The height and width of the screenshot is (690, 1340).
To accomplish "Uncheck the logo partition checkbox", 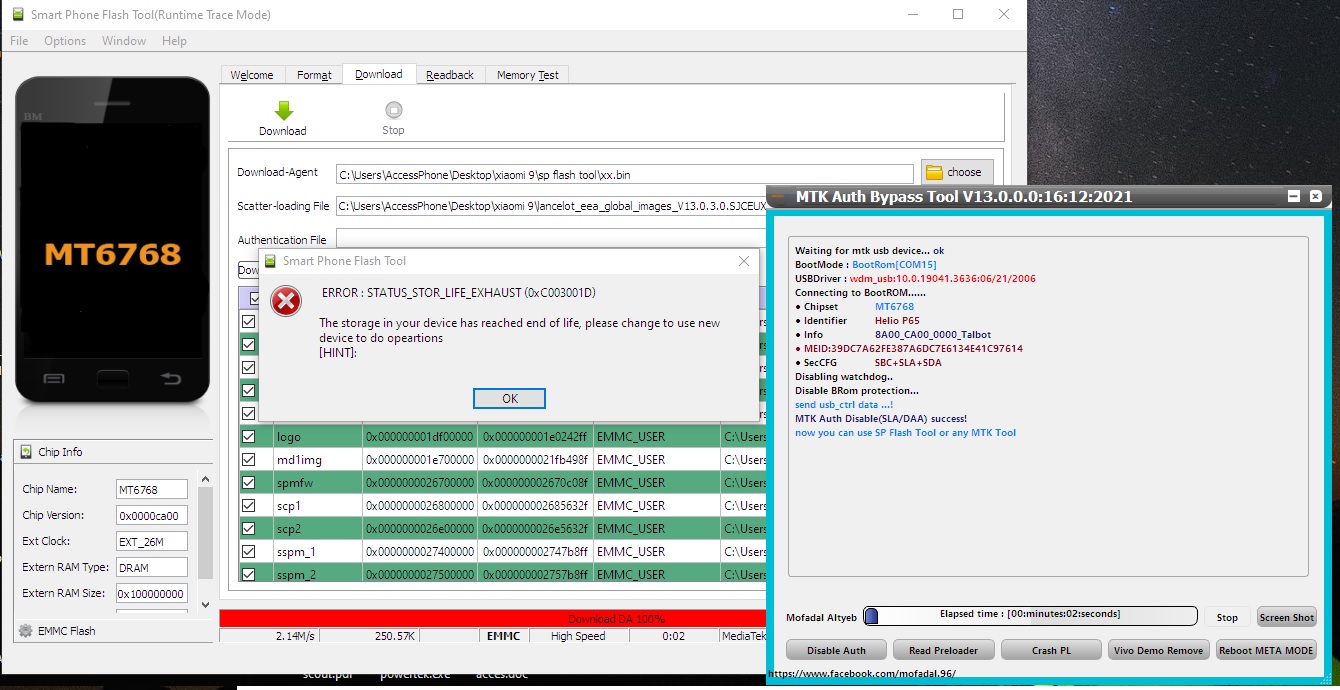I will click(x=249, y=437).
